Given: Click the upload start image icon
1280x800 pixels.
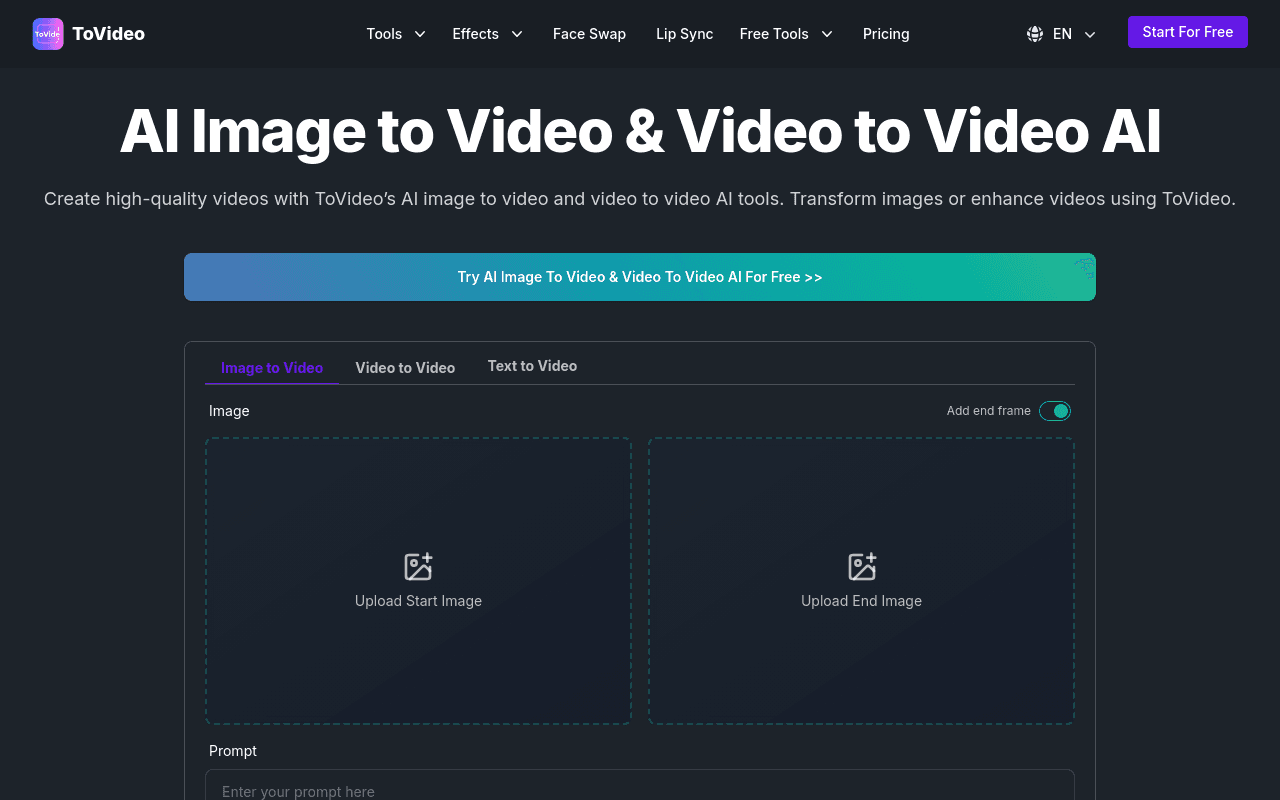Looking at the screenshot, I should 418,567.
